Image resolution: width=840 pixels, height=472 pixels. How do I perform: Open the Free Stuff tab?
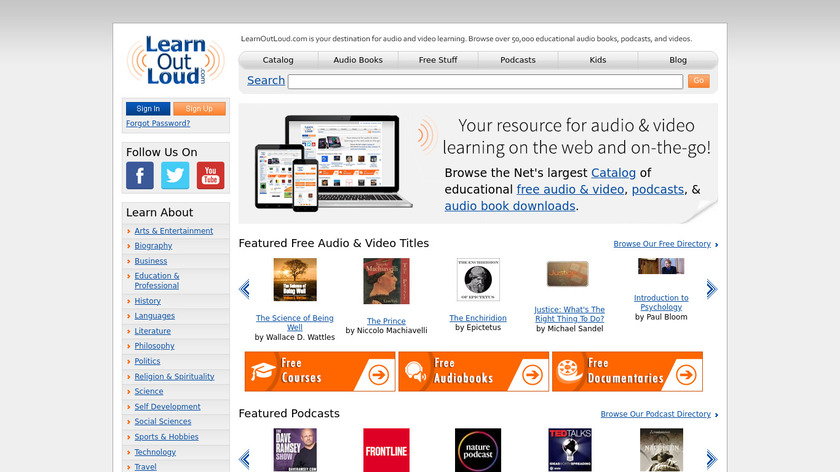438,60
